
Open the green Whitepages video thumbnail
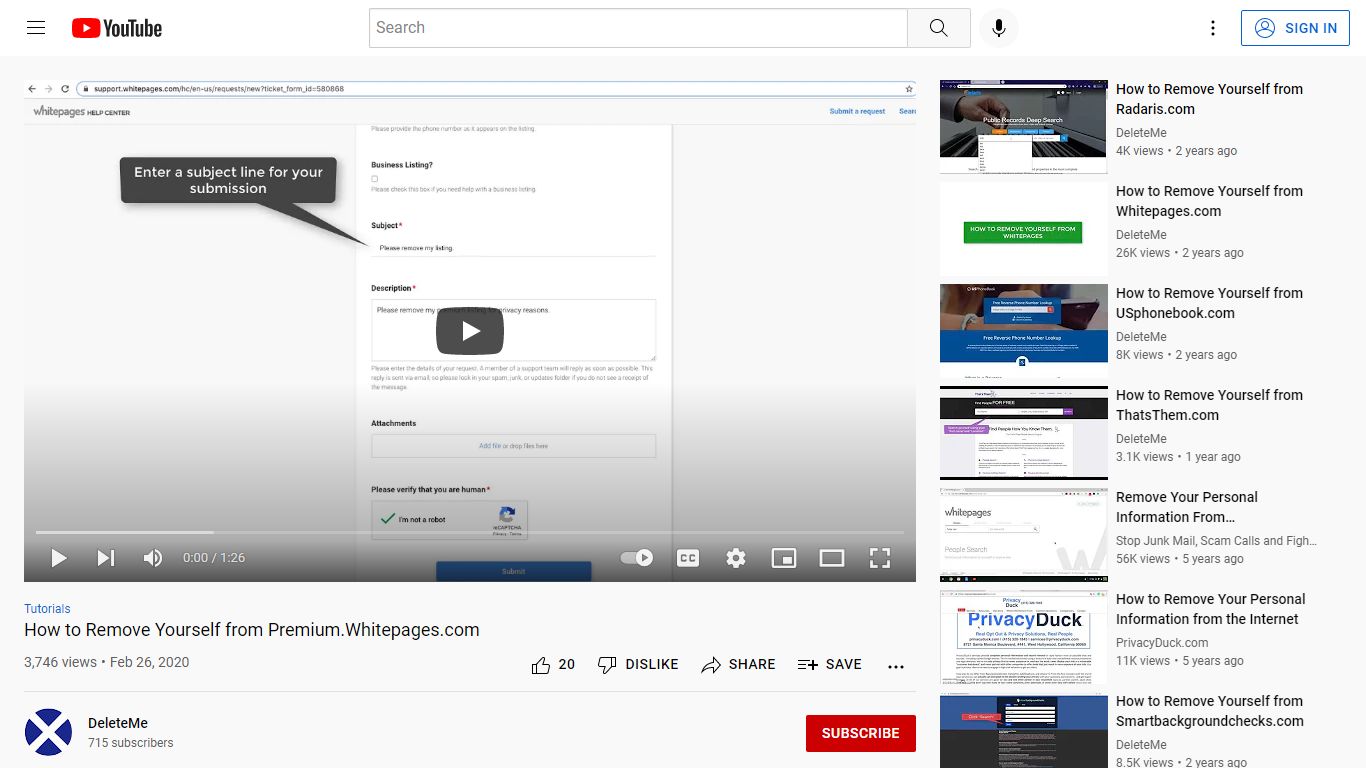1024,229
